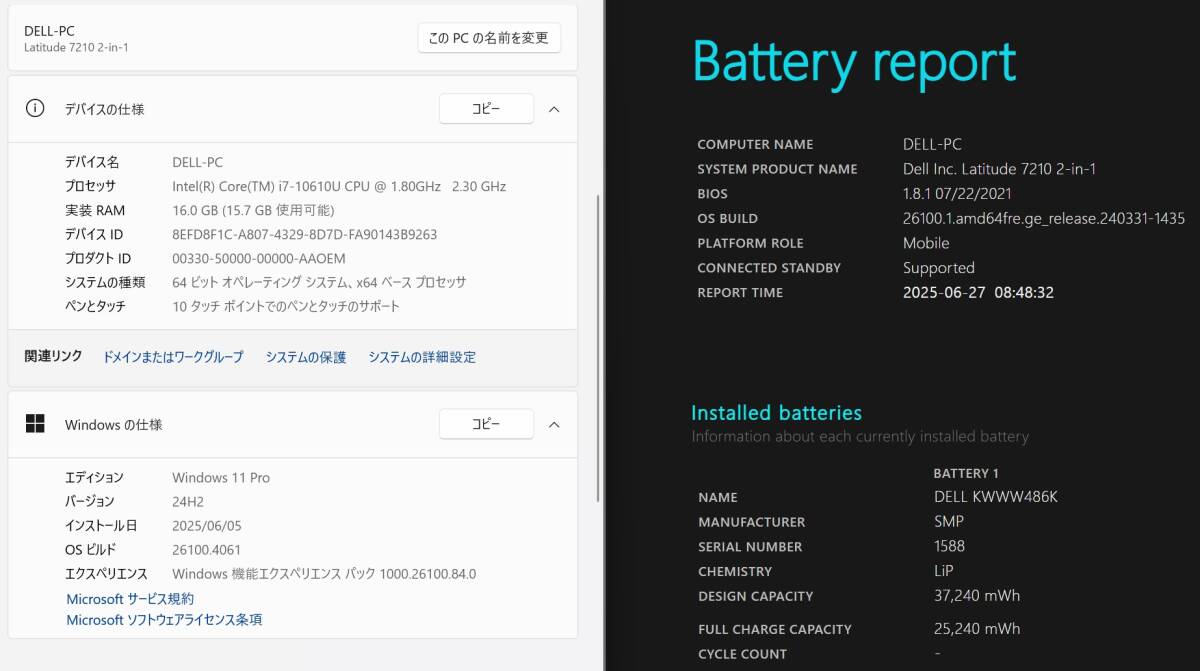Open Microsoft サービス規約 link

130,599
